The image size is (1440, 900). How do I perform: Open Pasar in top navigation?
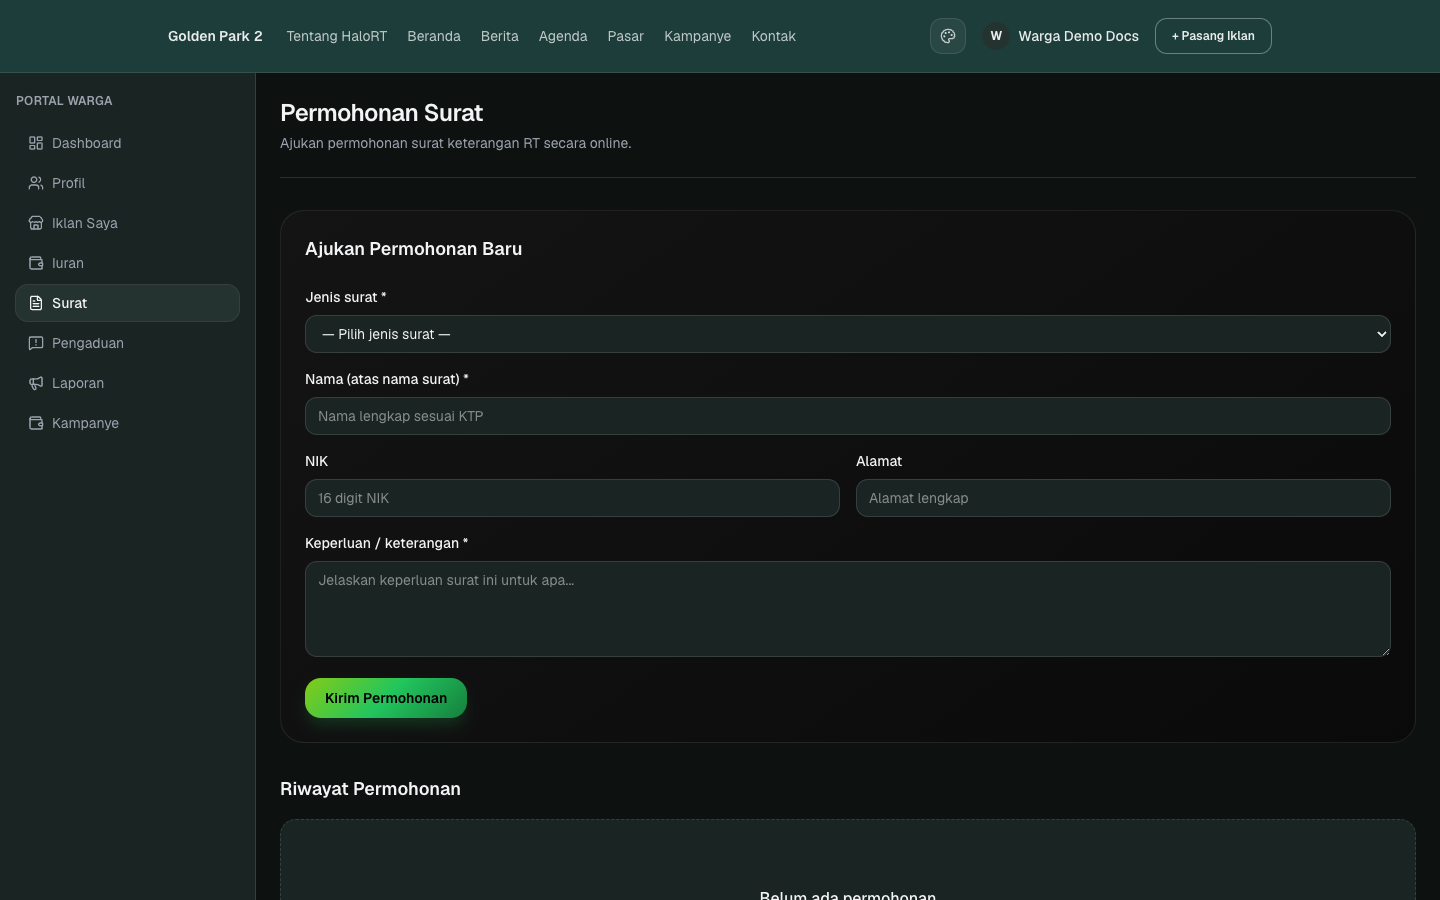coord(626,36)
